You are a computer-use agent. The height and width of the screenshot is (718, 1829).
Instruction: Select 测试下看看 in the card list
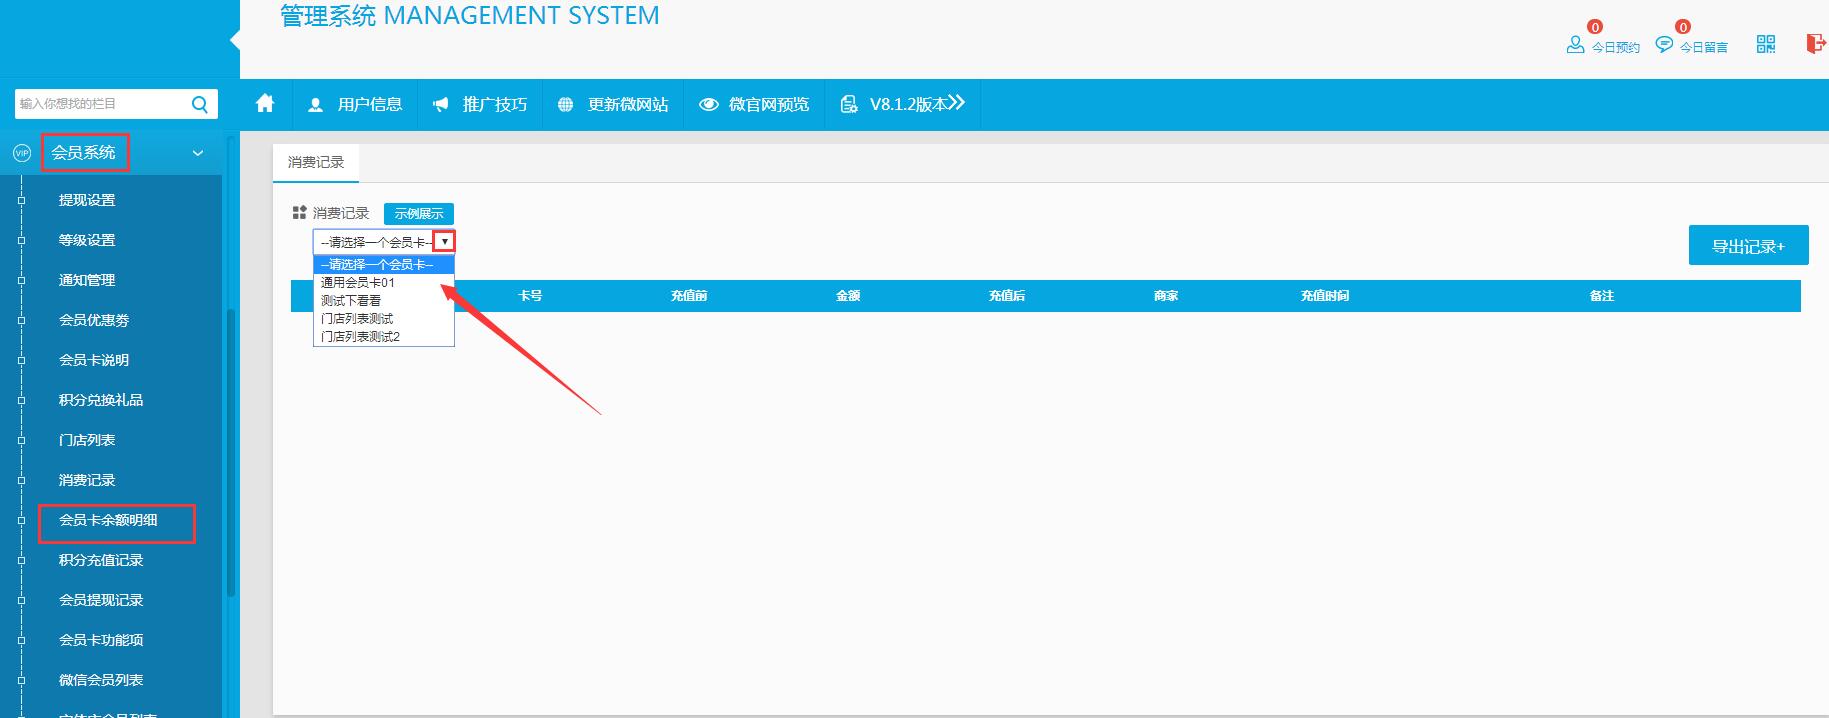pos(351,301)
